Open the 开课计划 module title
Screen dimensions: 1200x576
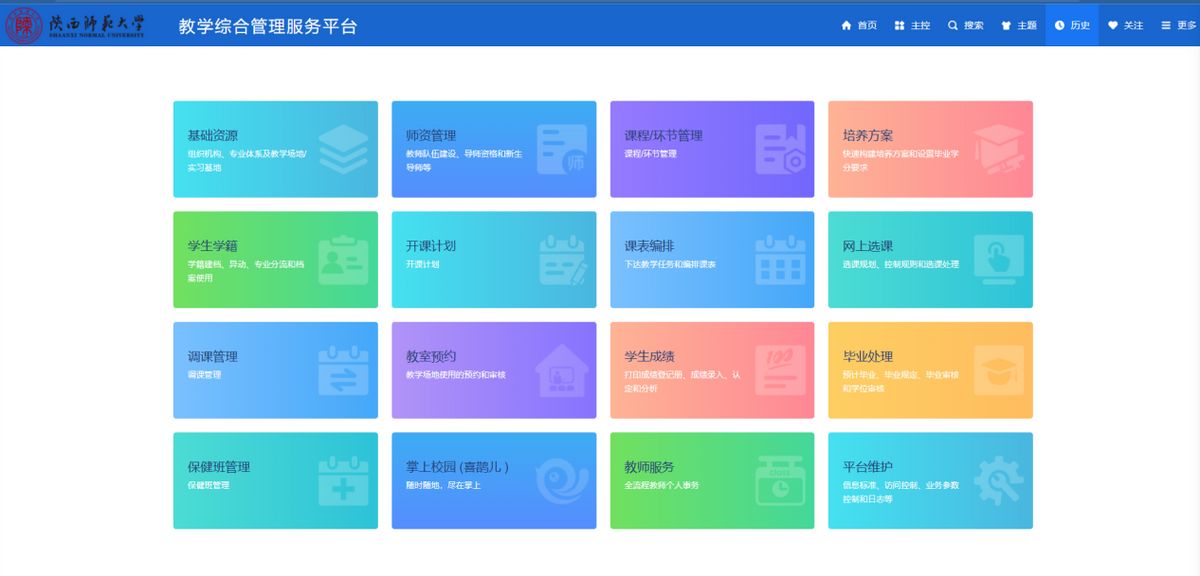[431, 246]
